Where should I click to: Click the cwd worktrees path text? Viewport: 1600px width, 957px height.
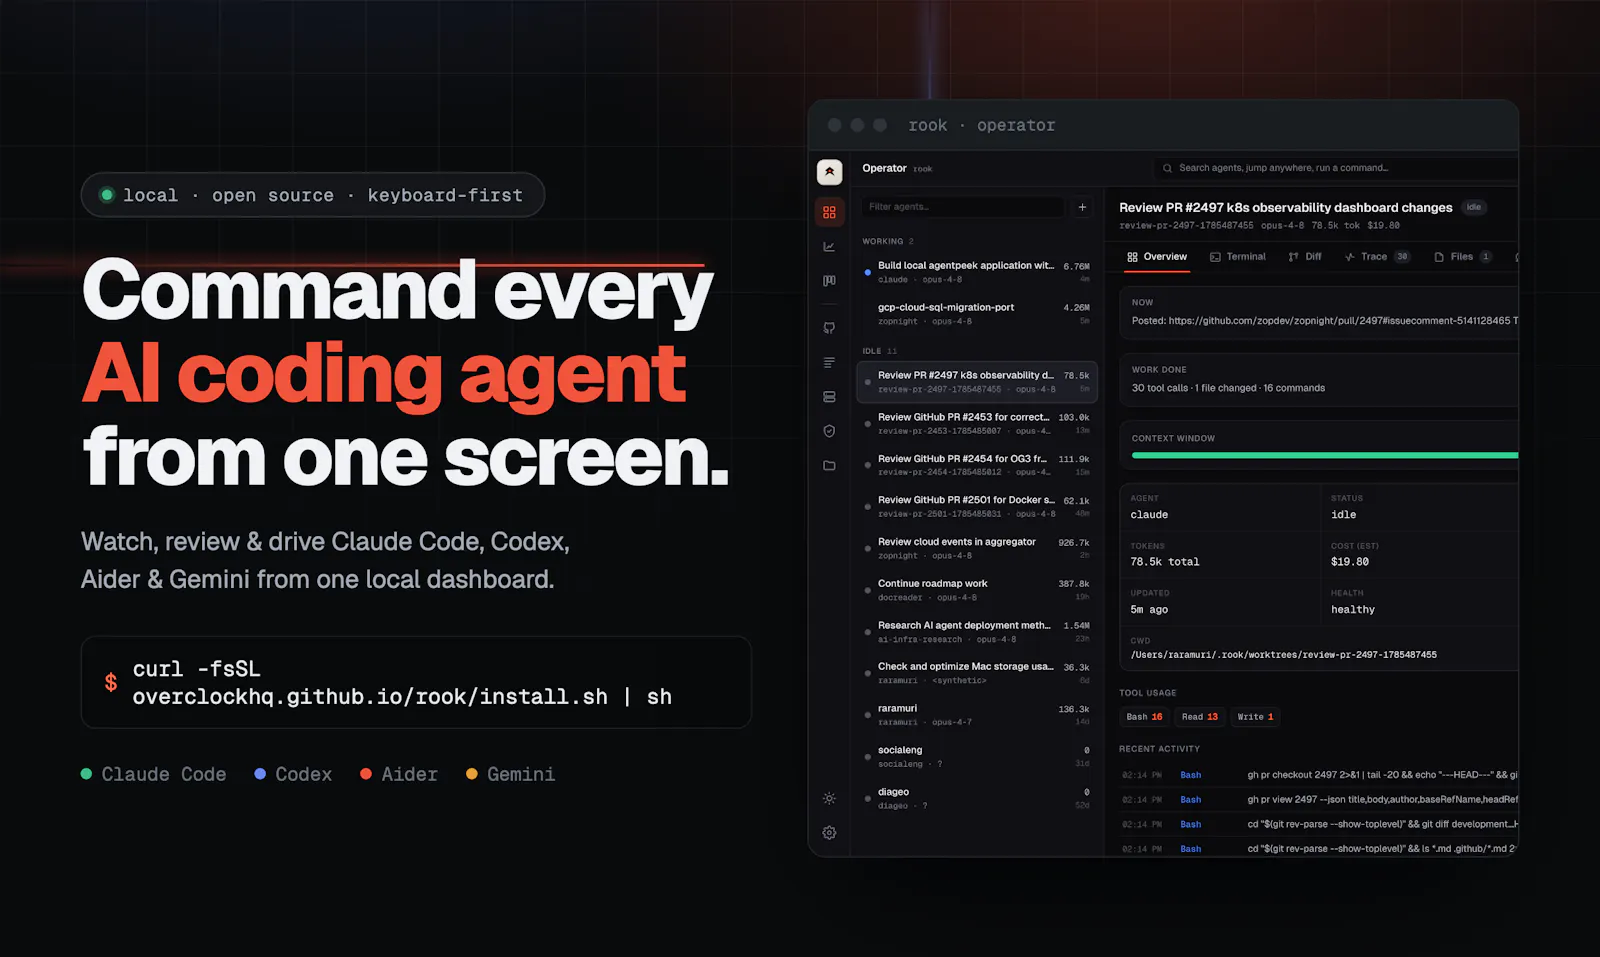click(x=1283, y=655)
